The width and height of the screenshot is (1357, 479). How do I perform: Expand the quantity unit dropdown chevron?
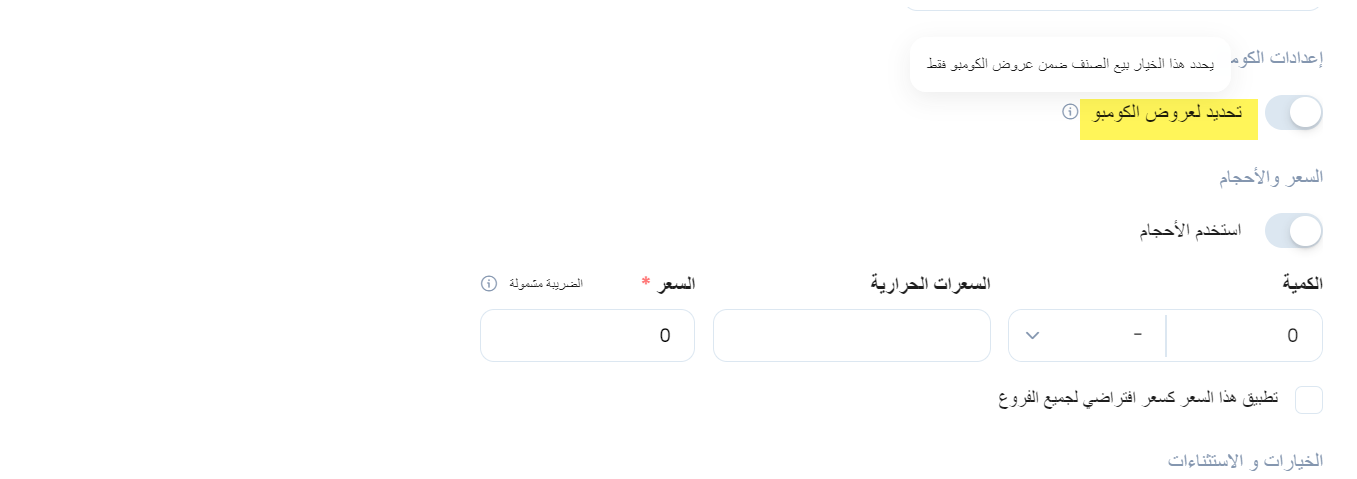(x=1033, y=335)
